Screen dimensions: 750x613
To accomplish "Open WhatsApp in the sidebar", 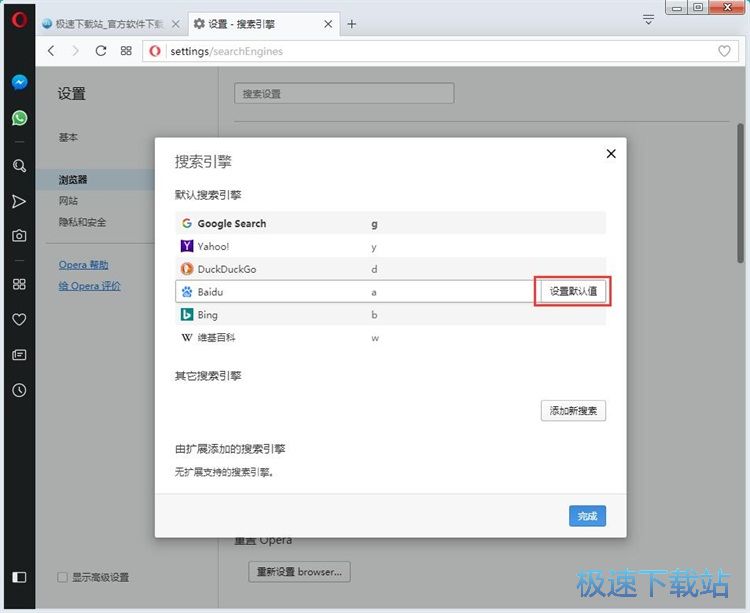I will (19, 118).
